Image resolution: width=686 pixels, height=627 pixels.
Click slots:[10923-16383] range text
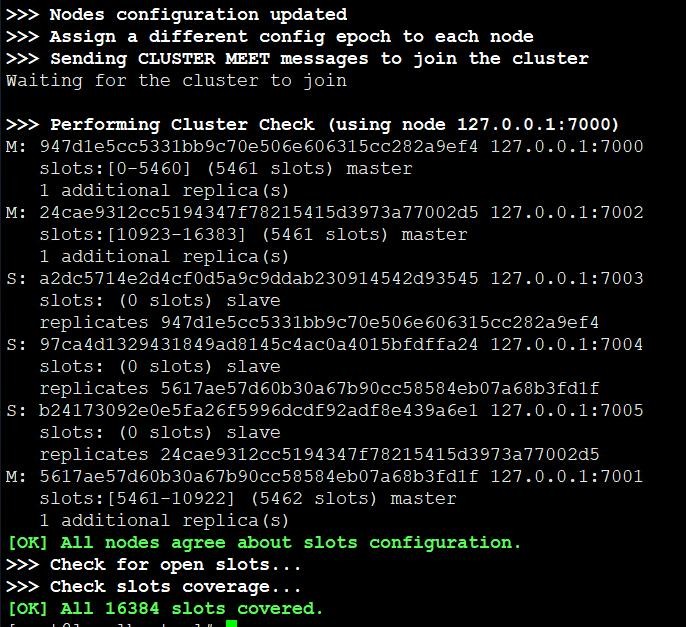tap(143, 235)
